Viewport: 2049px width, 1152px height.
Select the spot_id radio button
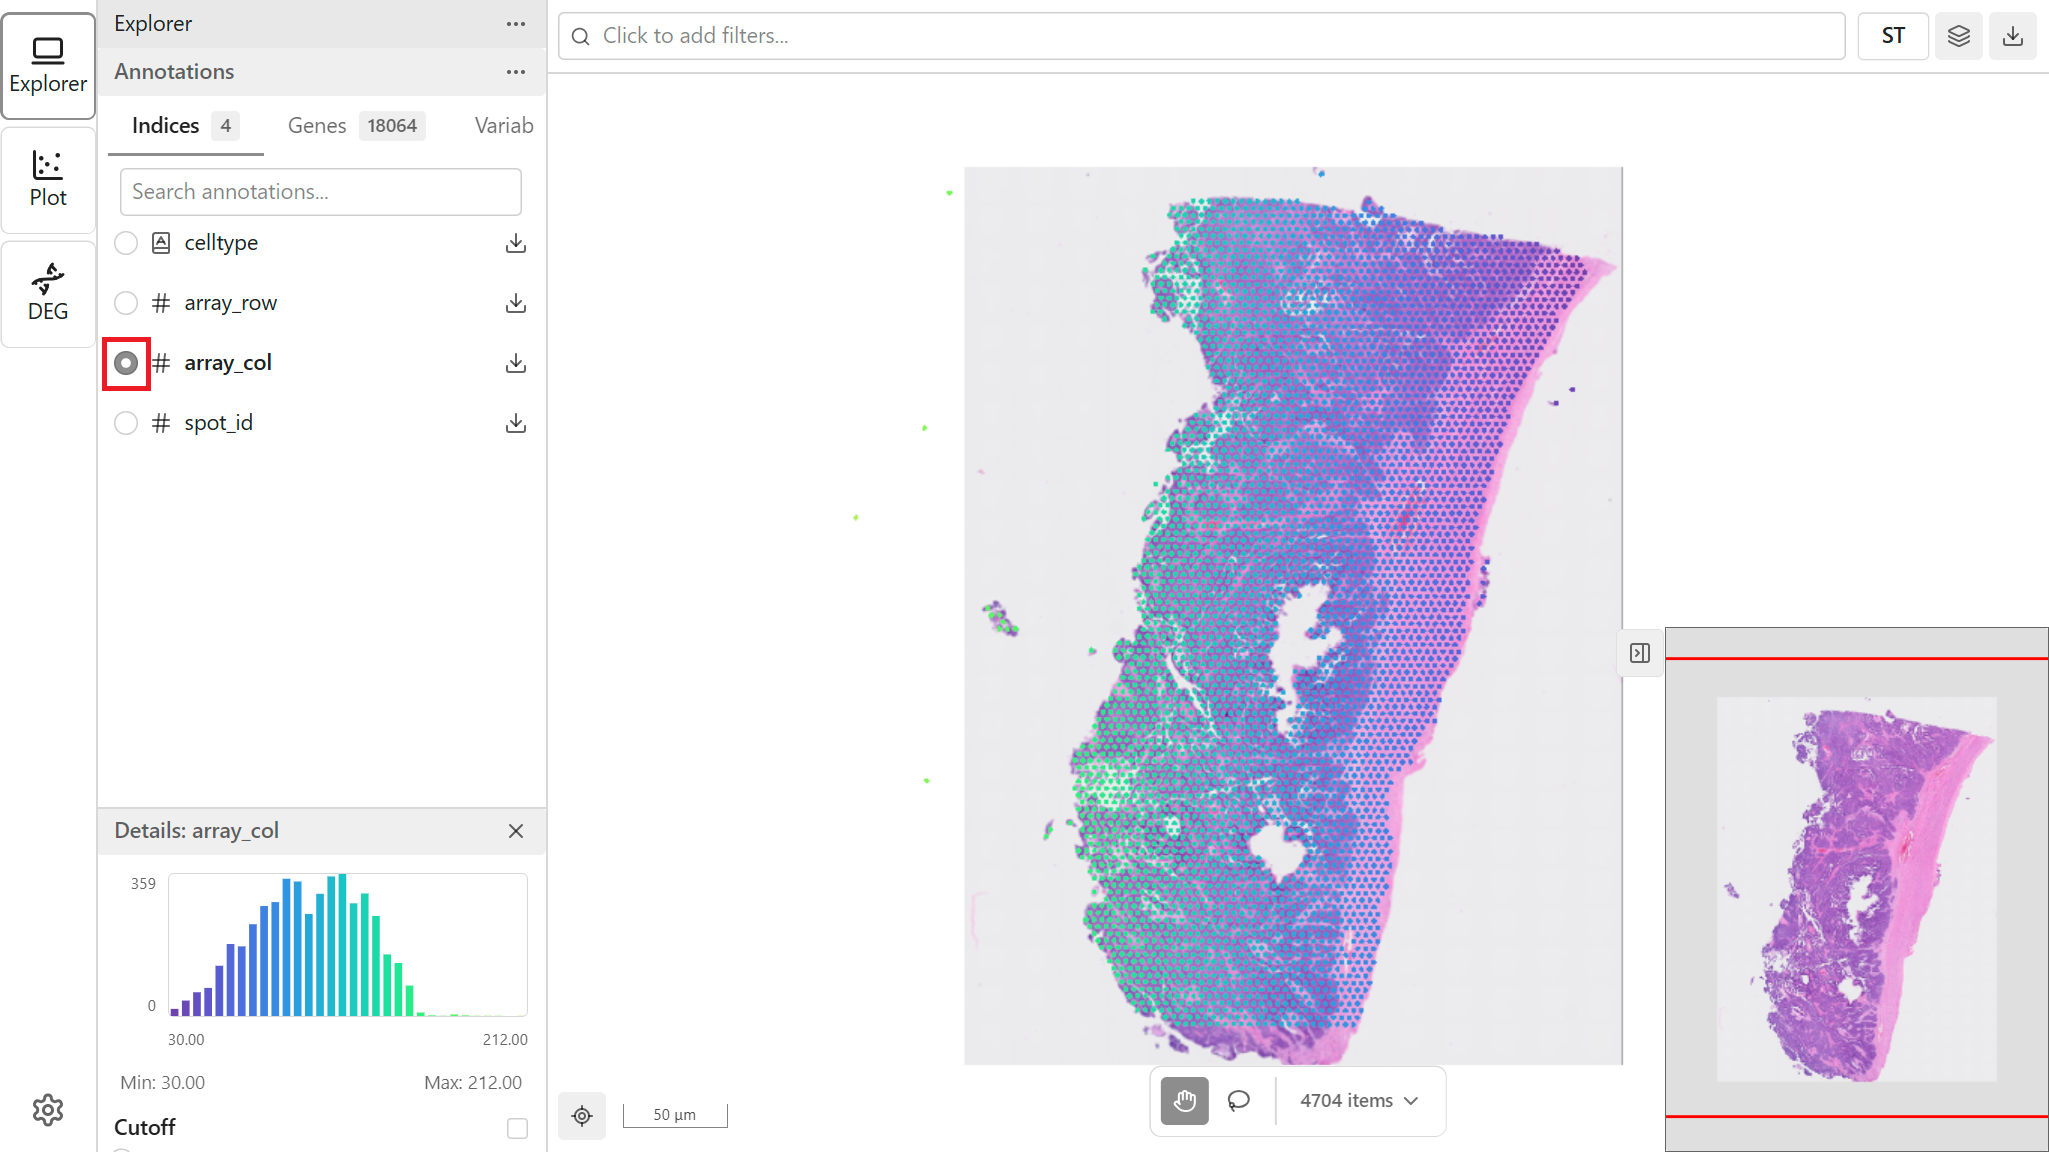click(x=126, y=423)
